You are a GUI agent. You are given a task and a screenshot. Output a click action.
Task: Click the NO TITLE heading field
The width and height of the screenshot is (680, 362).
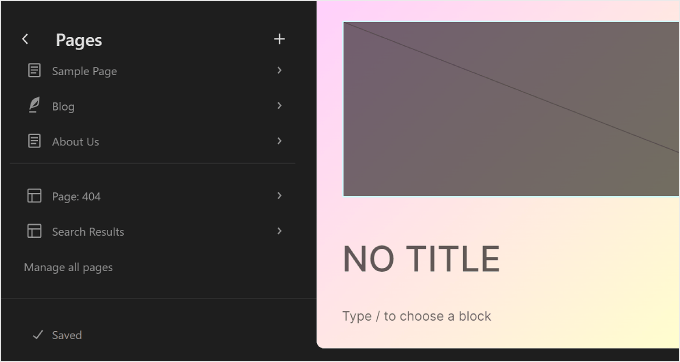[421, 259]
